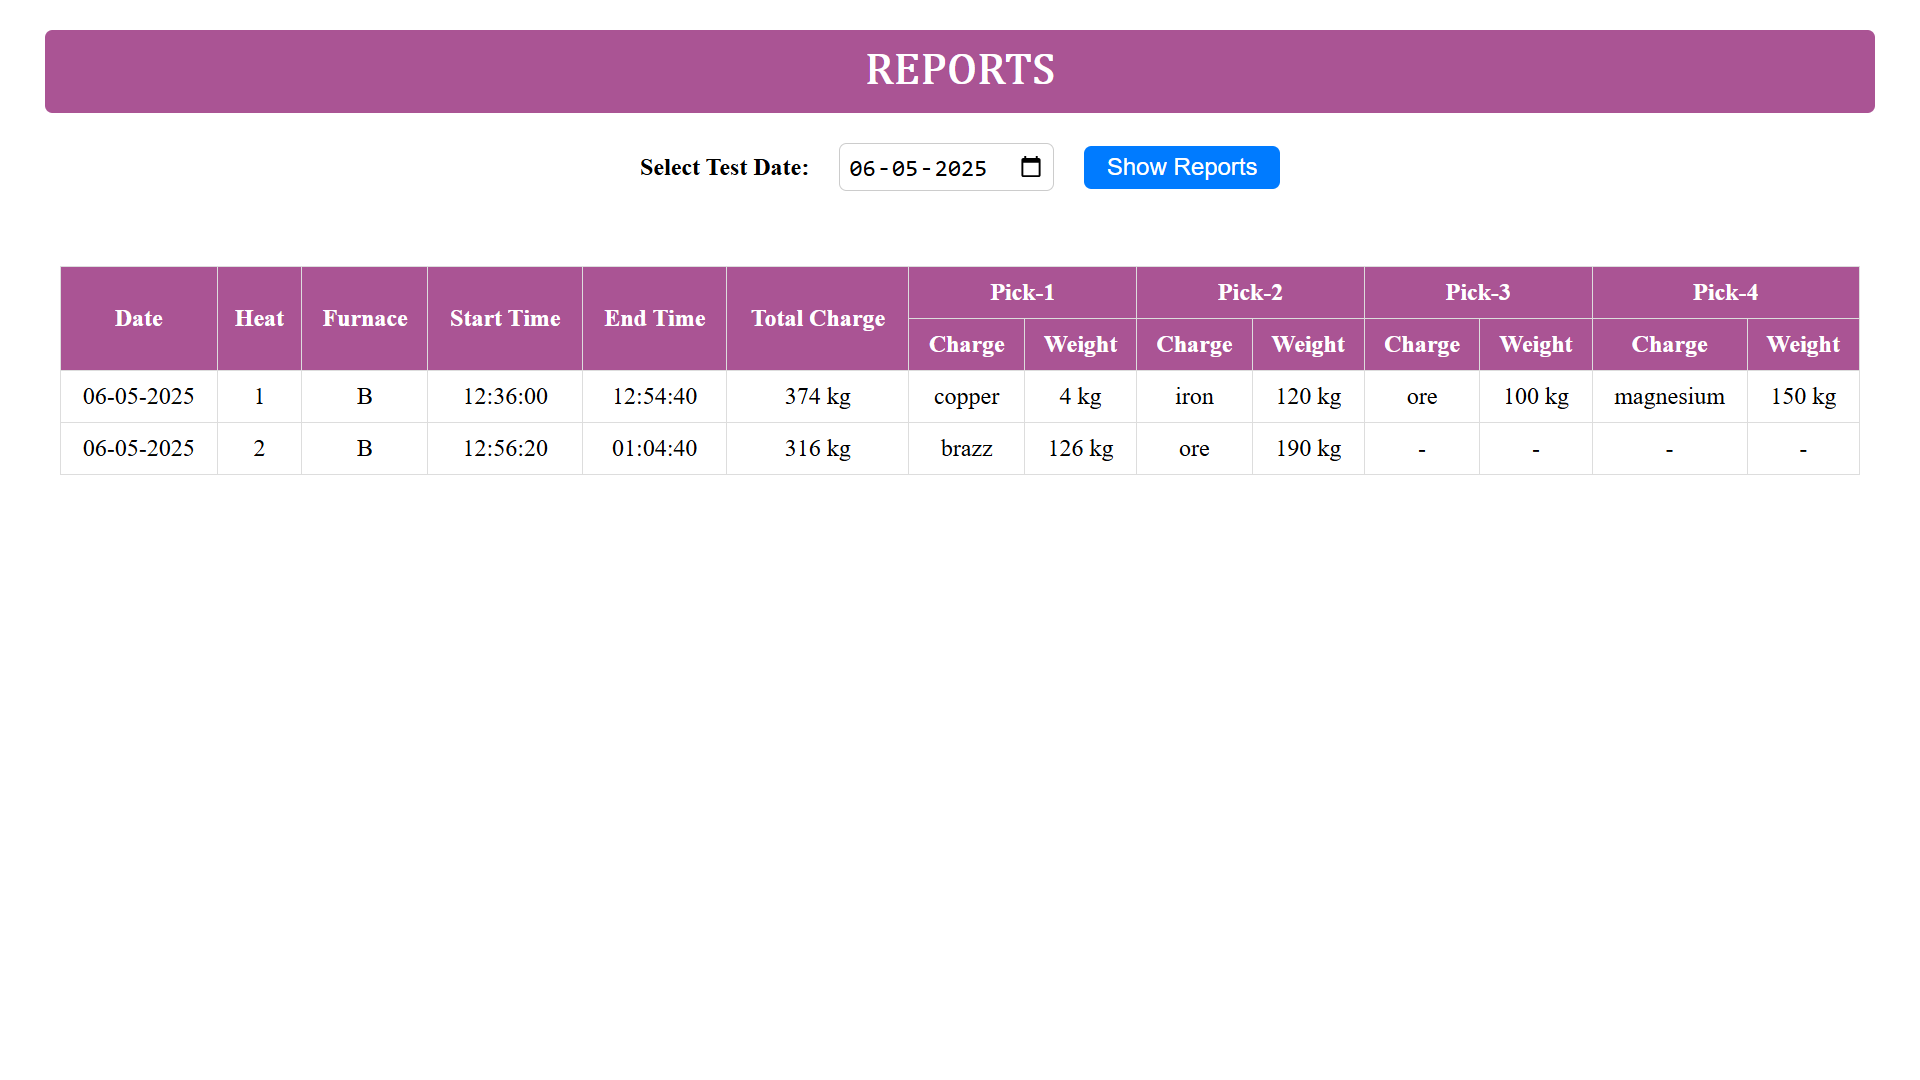Click the Charge subheader under Pick-1

pos(966,344)
